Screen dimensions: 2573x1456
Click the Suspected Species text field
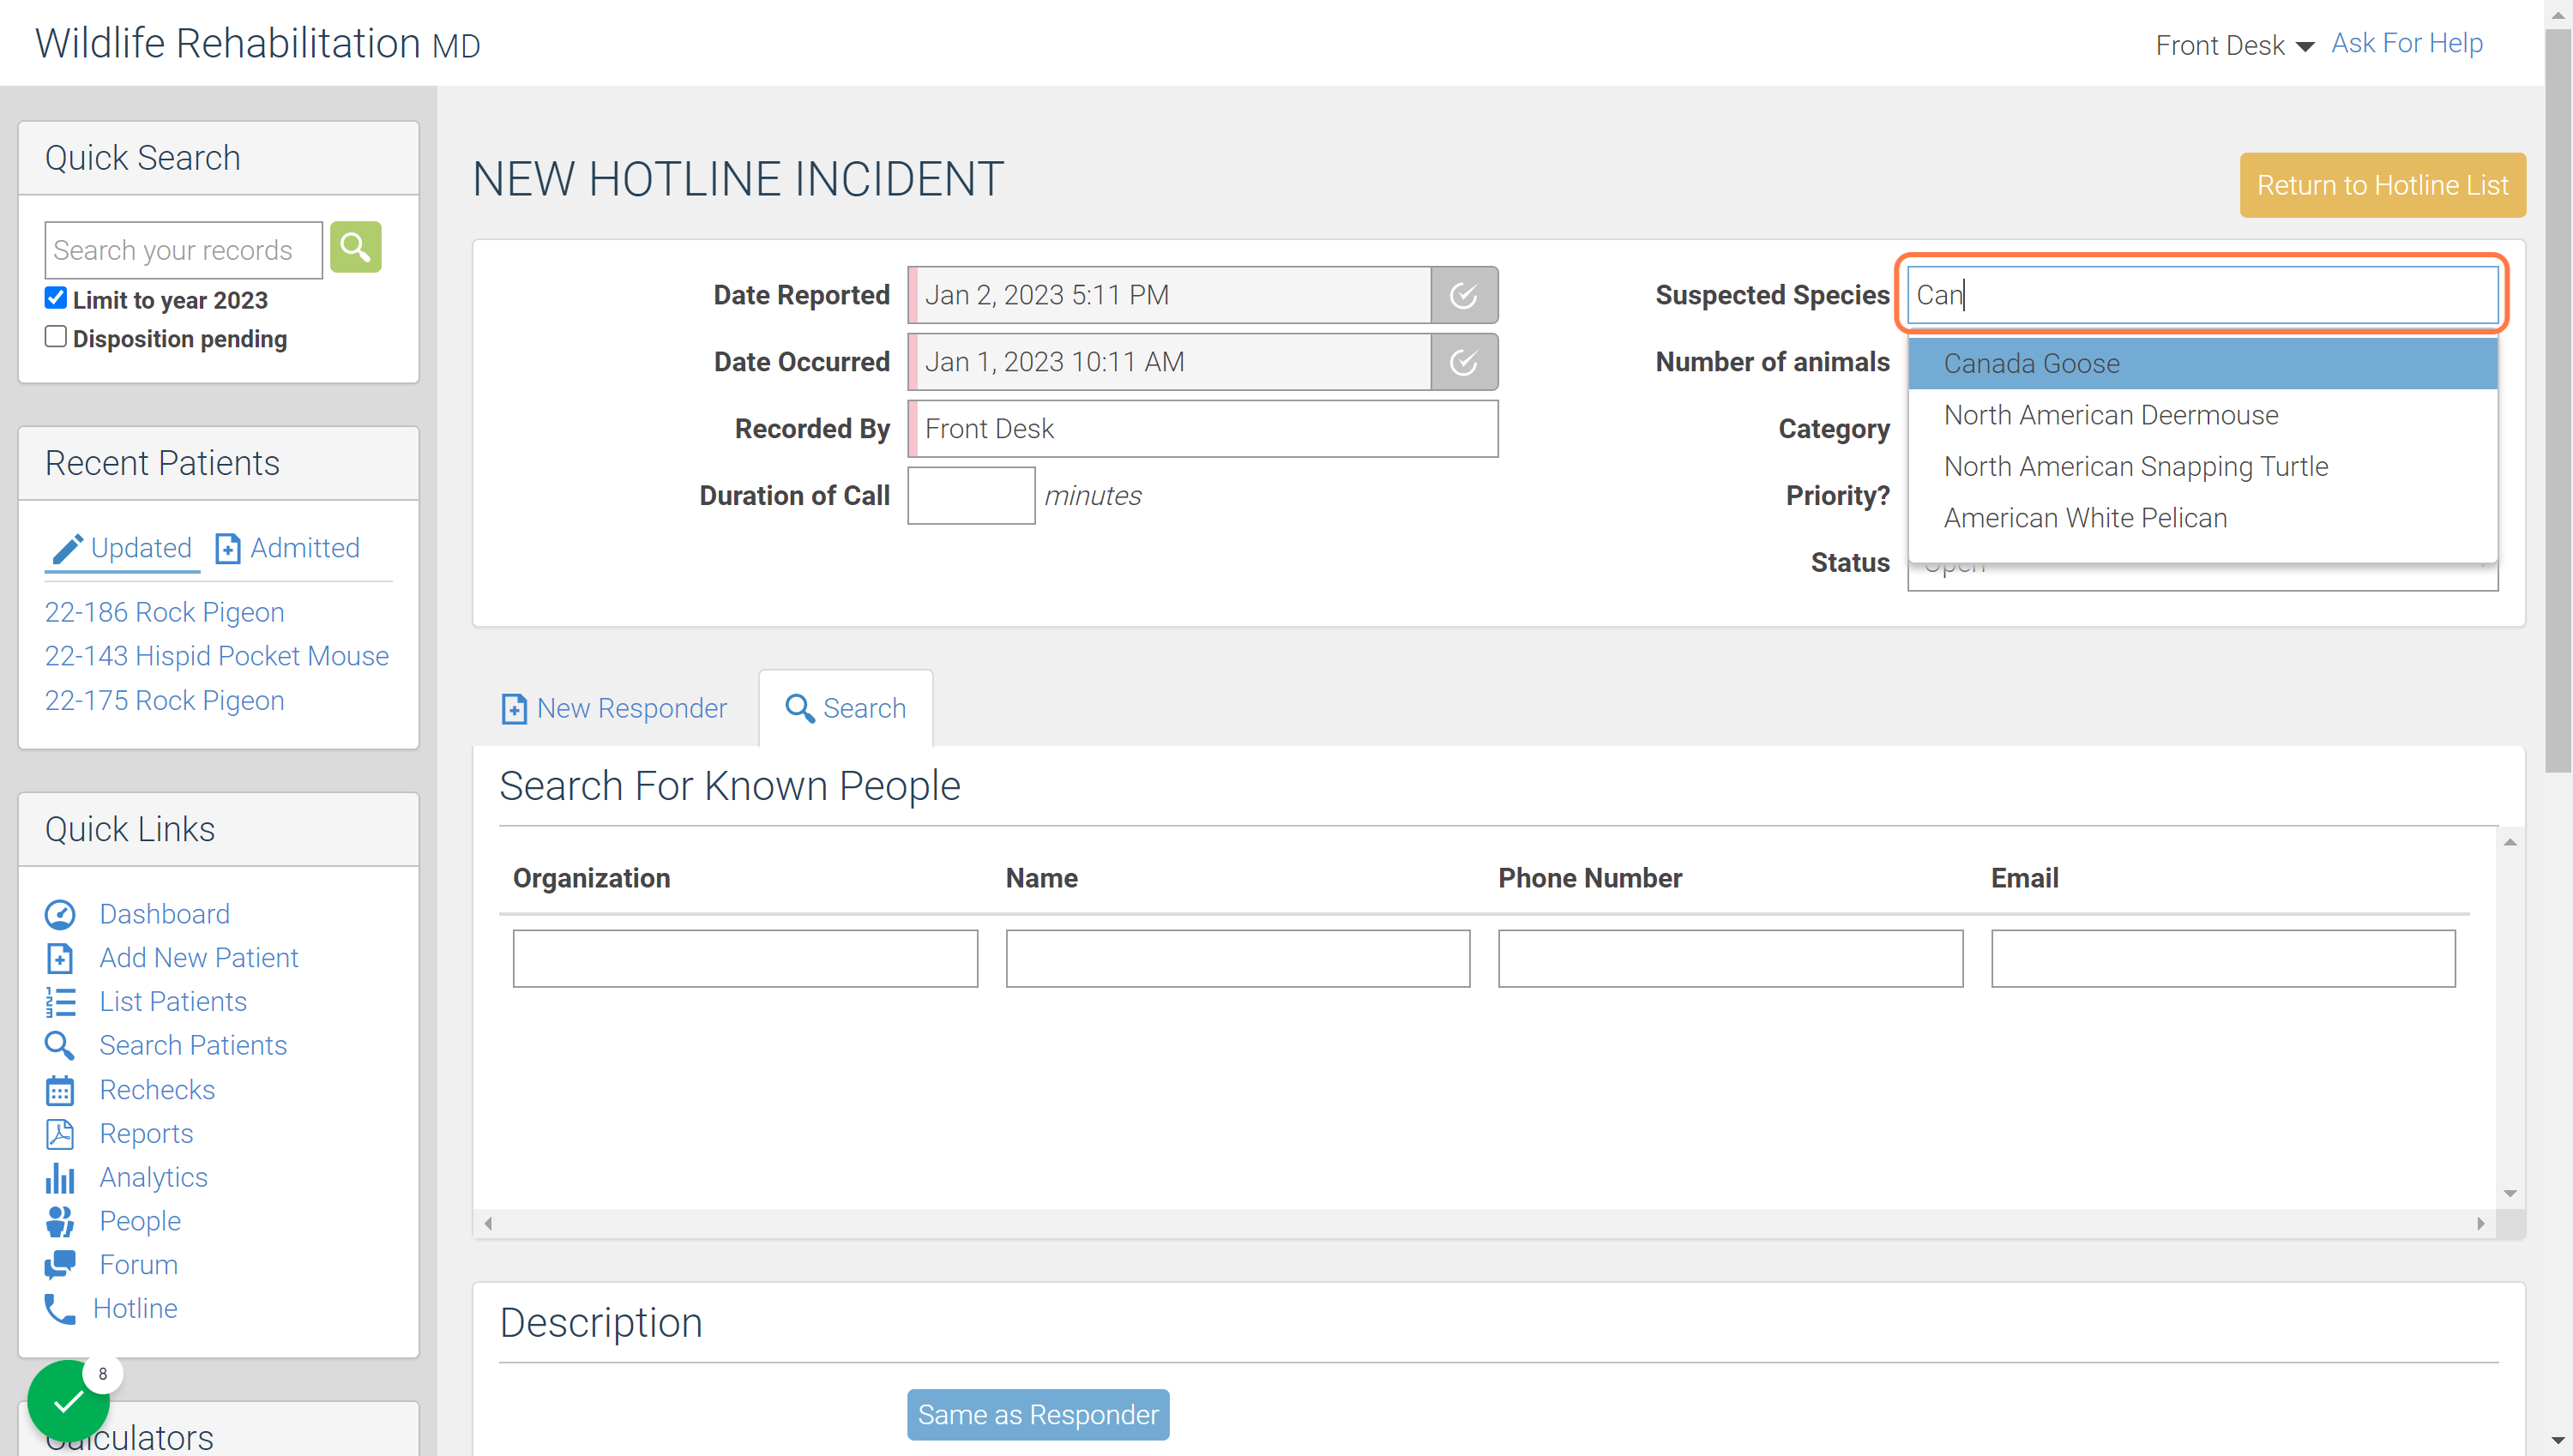pyautogui.click(x=2203, y=295)
